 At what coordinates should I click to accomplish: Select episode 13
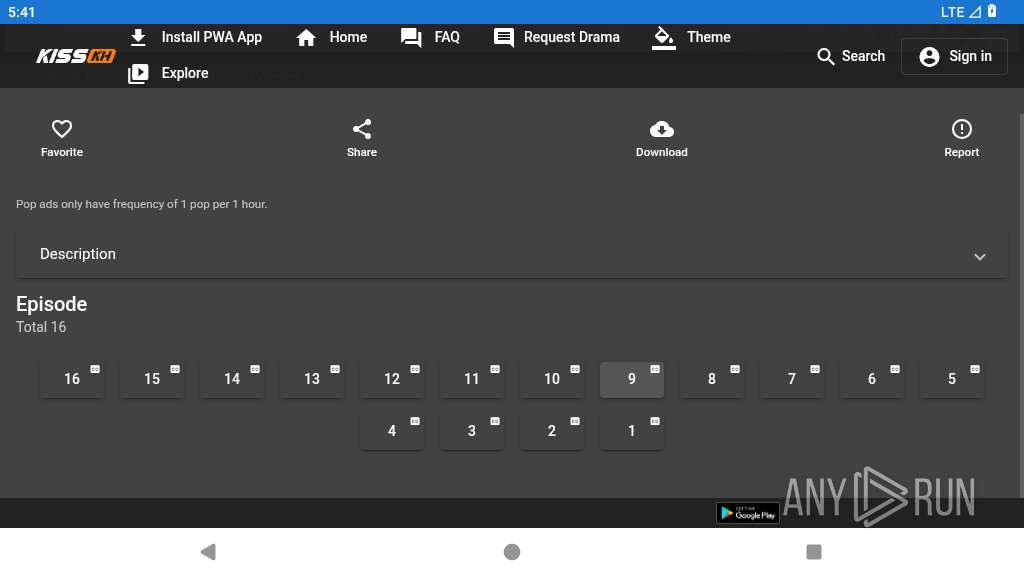click(312, 379)
